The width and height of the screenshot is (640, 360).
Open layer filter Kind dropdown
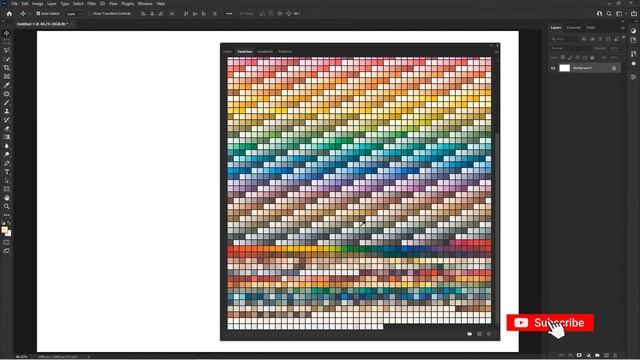pyautogui.click(x=565, y=39)
